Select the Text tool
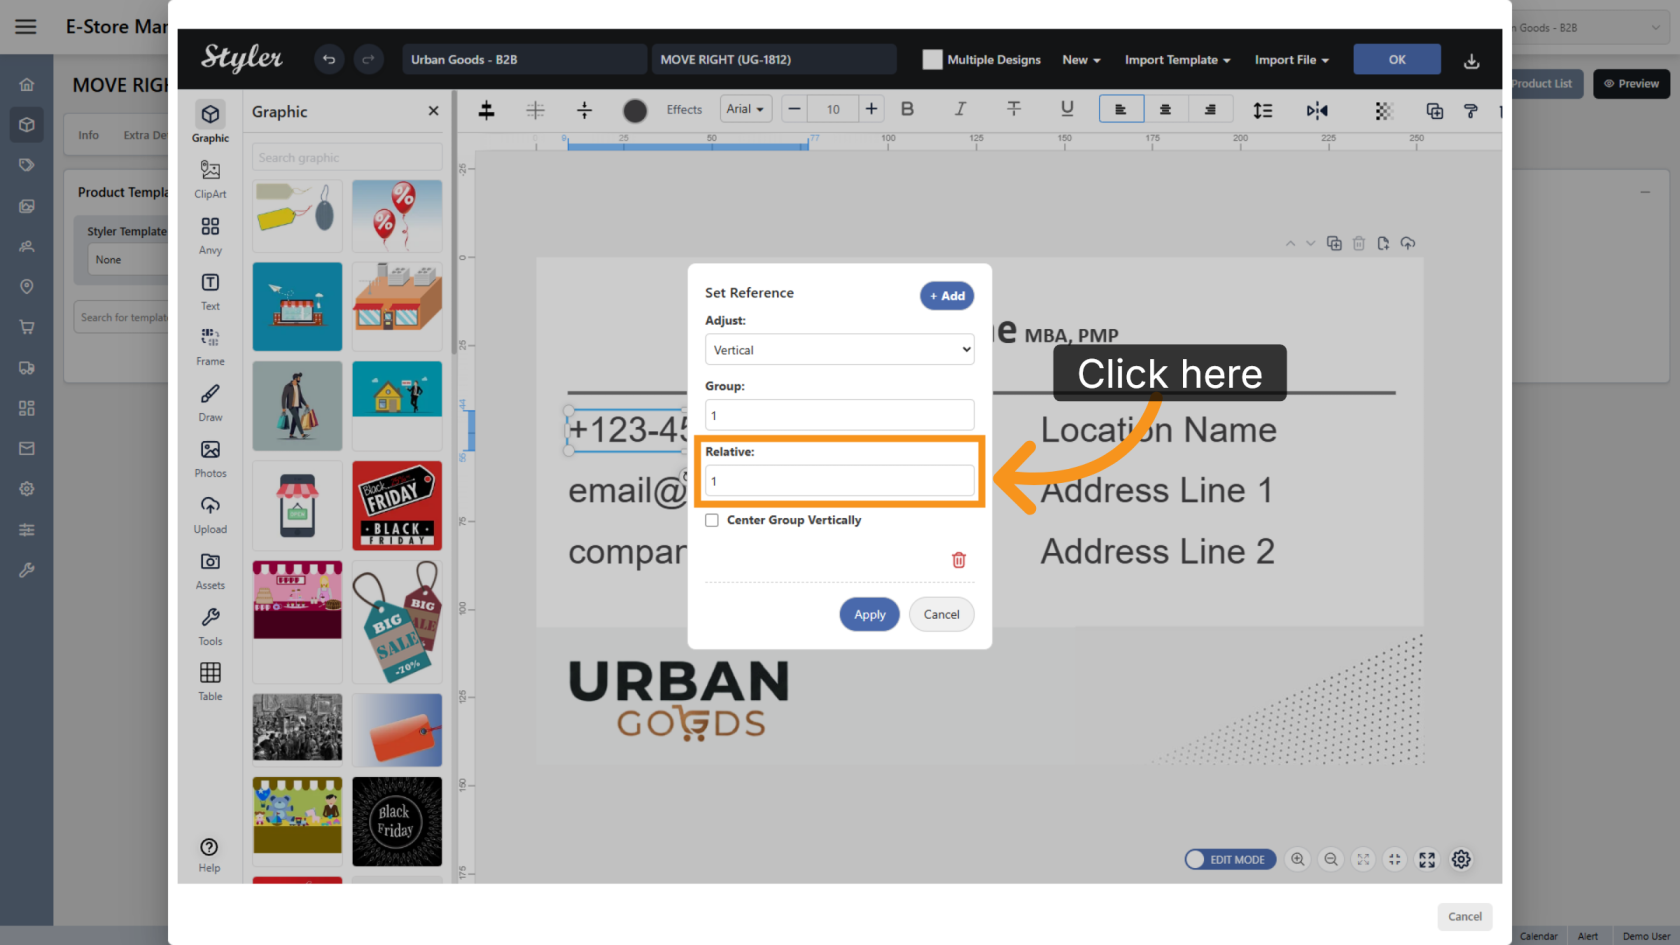Screen dimensions: 1680x945 [210, 291]
